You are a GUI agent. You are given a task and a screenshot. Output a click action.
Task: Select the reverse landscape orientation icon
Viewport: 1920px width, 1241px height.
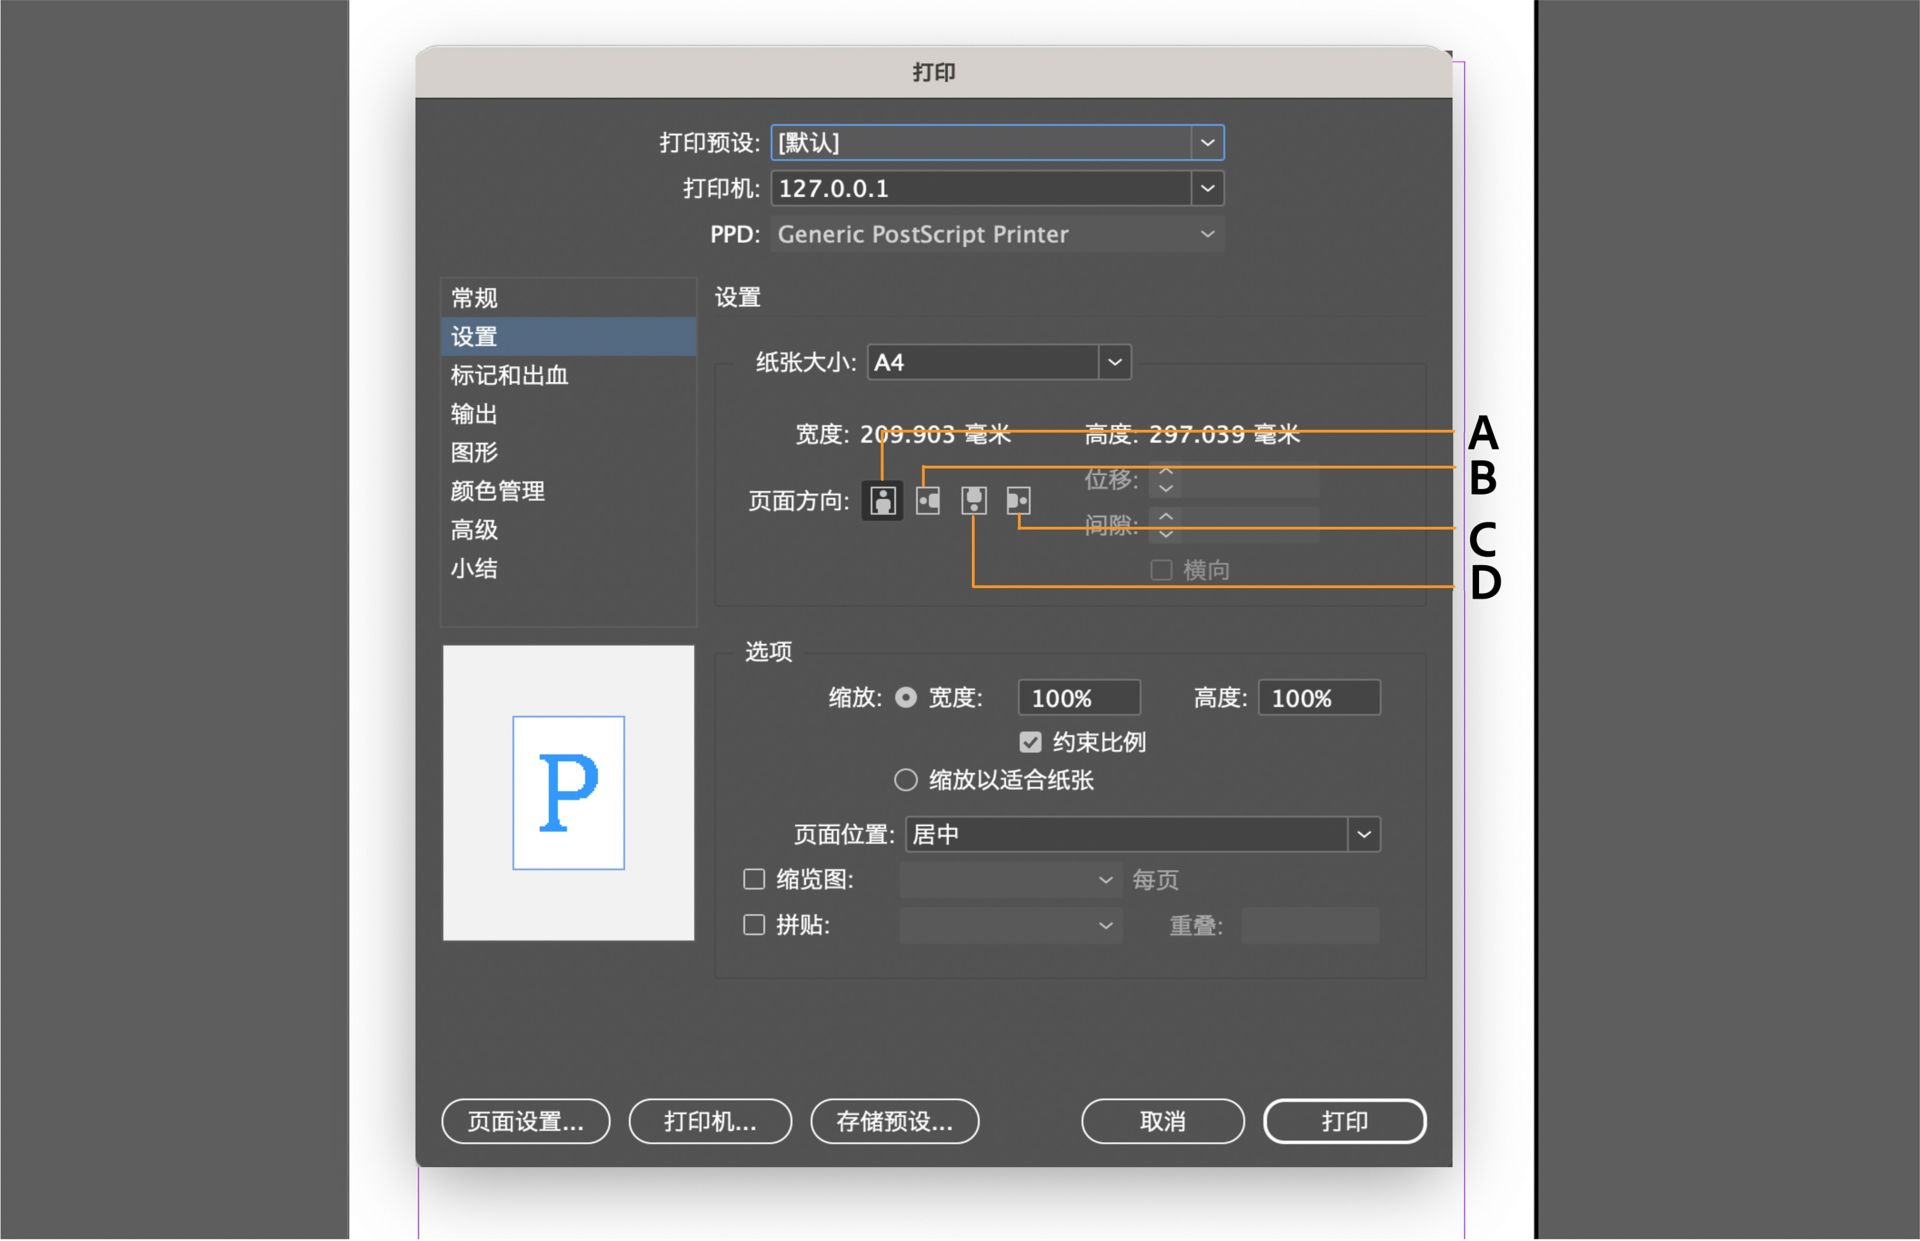(1018, 501)
